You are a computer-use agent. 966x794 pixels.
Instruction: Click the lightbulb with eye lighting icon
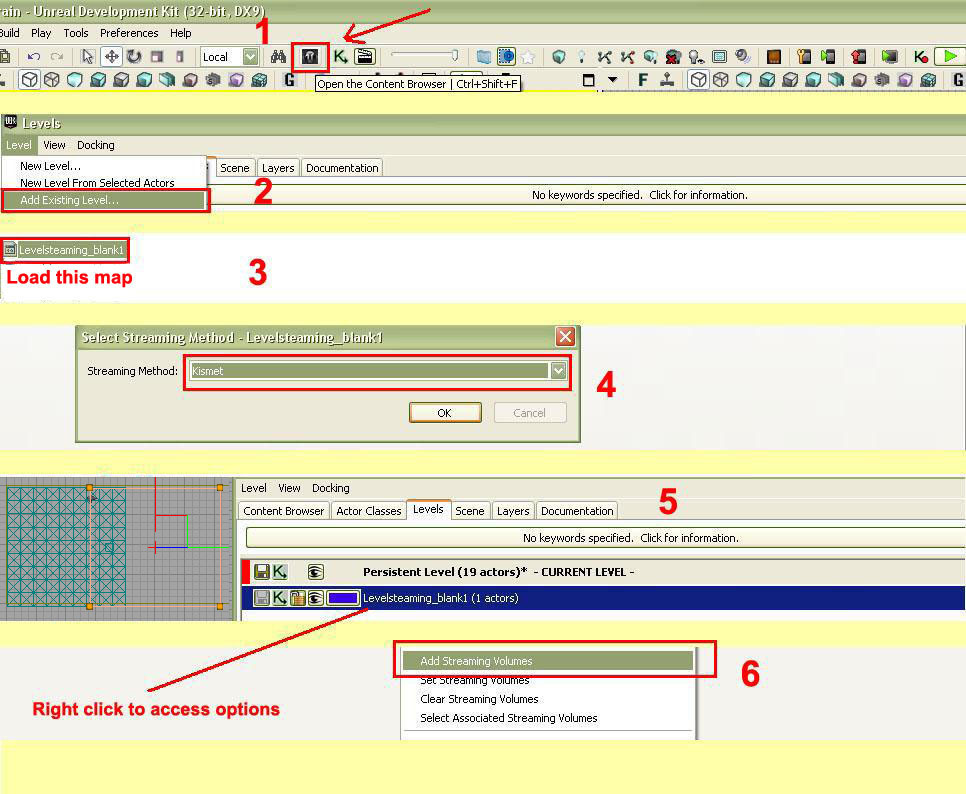[x=696, y=57]
